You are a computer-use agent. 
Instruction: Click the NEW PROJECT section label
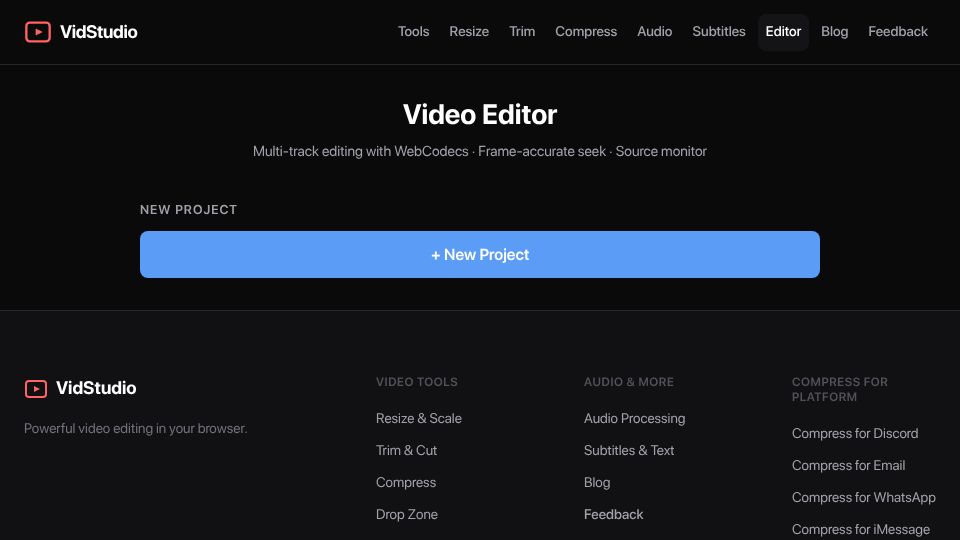[188, 209]
